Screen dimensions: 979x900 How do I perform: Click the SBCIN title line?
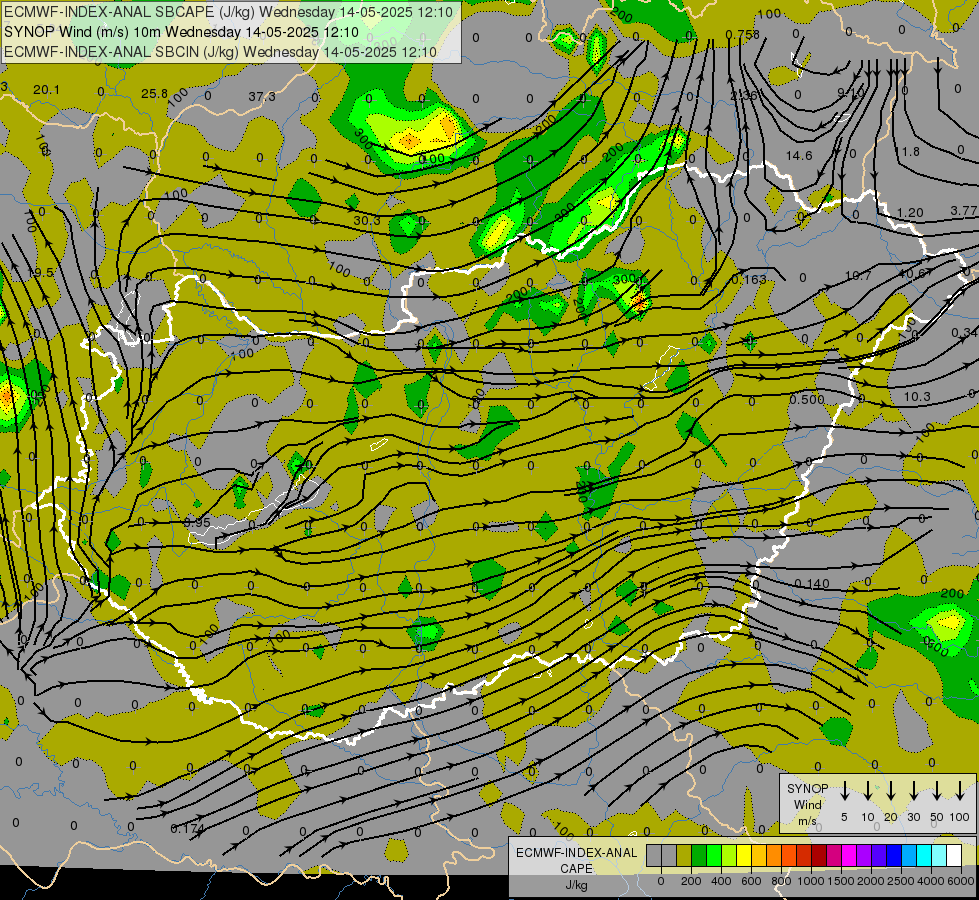pos(220,52)
